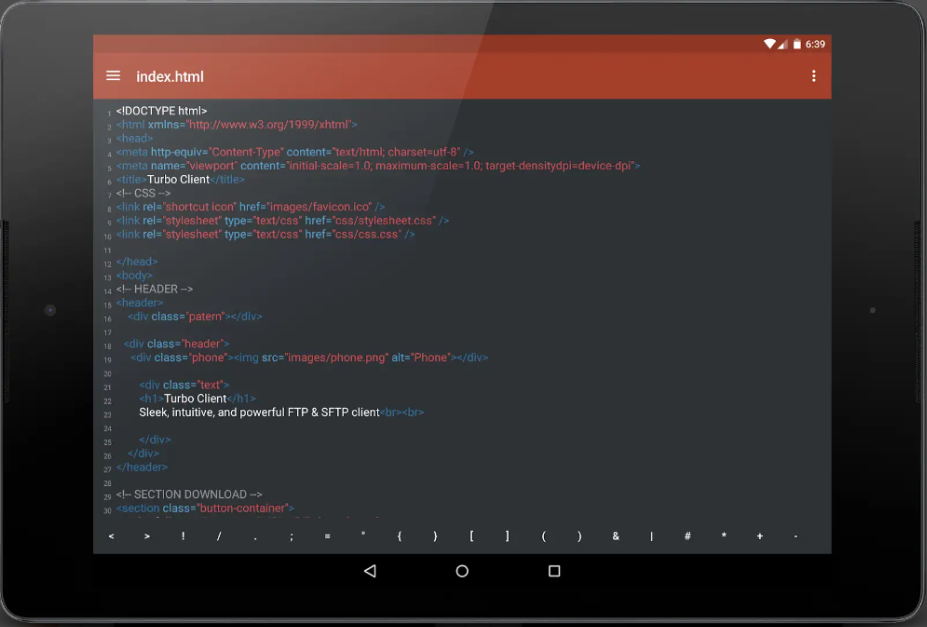Viewport: 927px width, 627px height.
Task: Insert an opening parenthesis
Action: 543,537
